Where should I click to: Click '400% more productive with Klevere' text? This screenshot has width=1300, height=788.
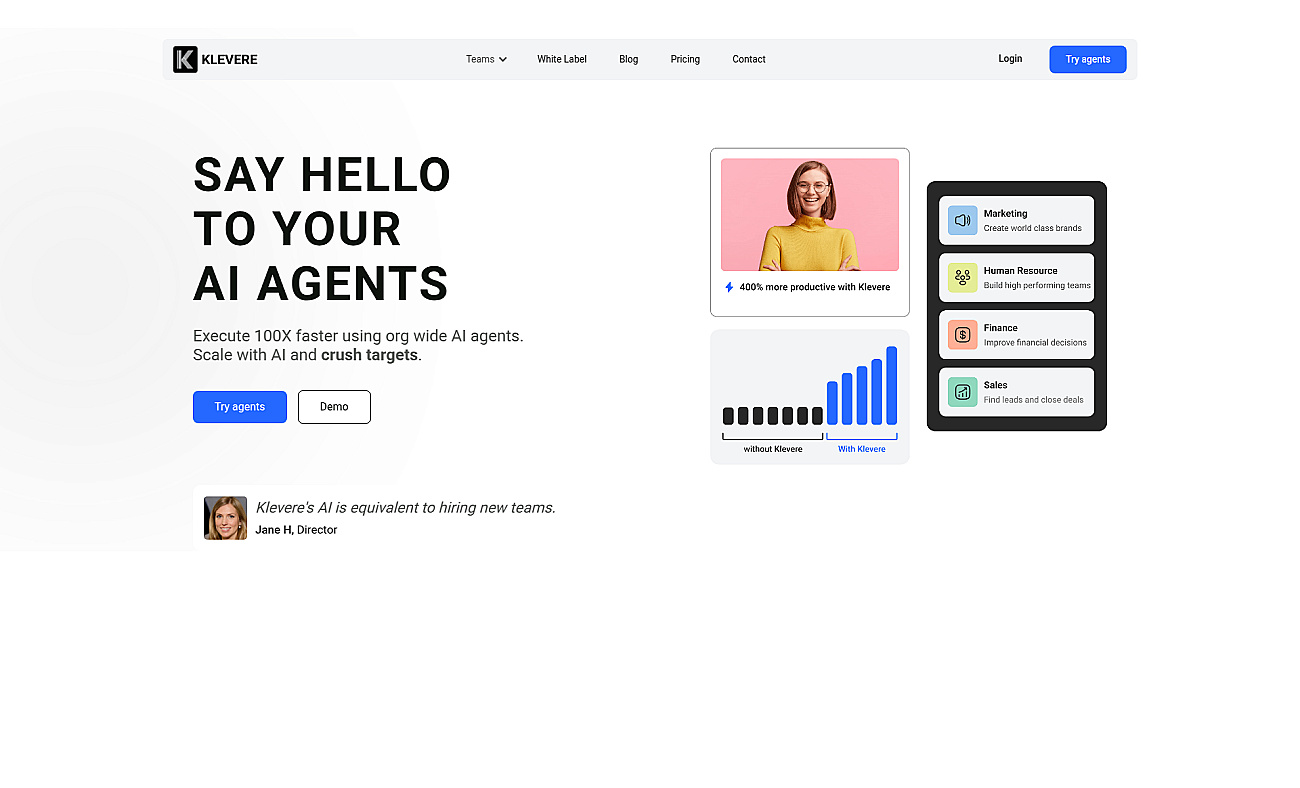[x=815, y=287]
